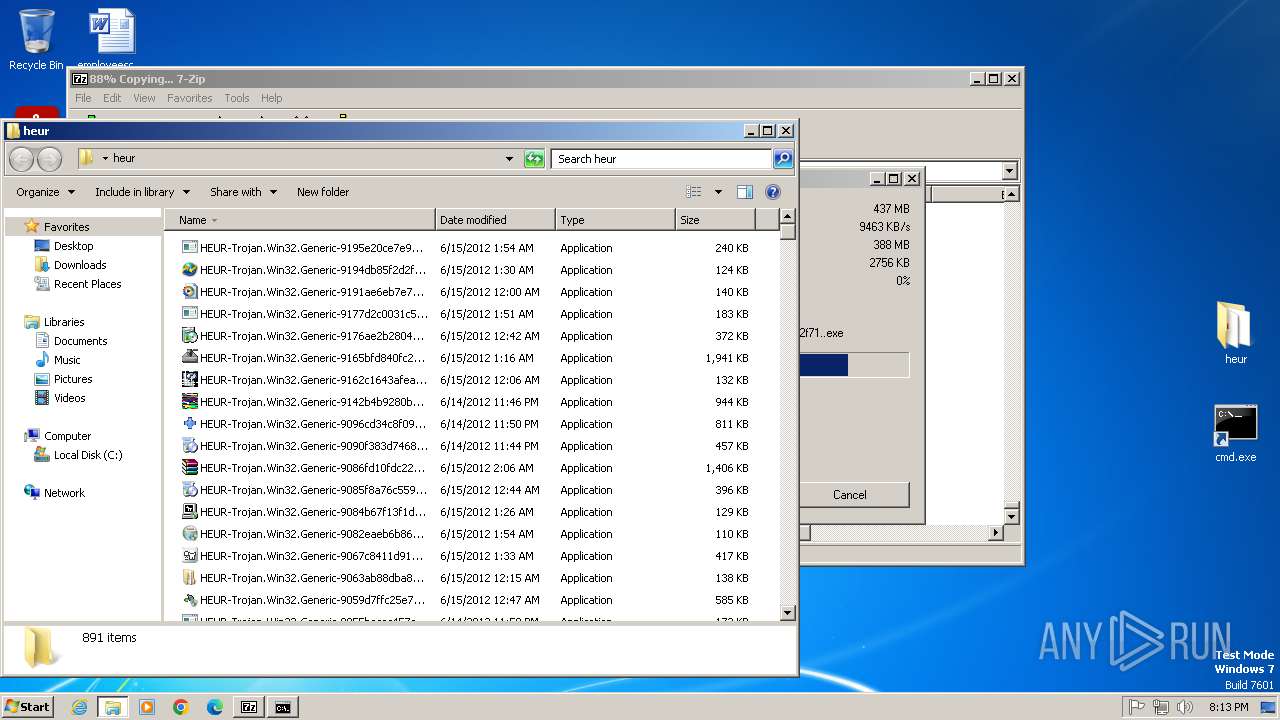
Task: Open Explorer help icon
Action: click(x=772, y=192)
